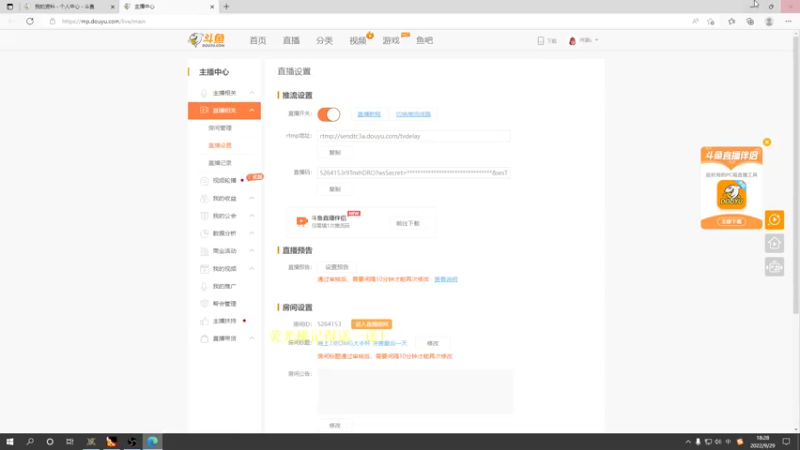
Task: Open 分类 in the top navigation
Action: [324, 40]
